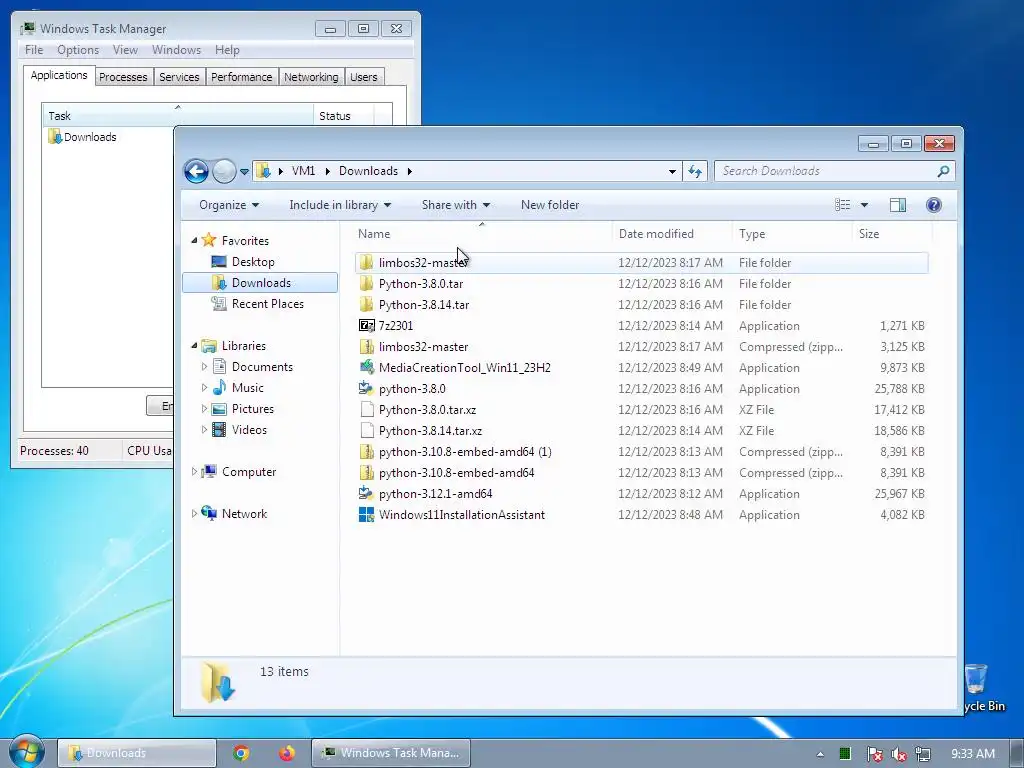Select python-3.10.8-embed-amd64 (1) zip icon

(366, 452)
